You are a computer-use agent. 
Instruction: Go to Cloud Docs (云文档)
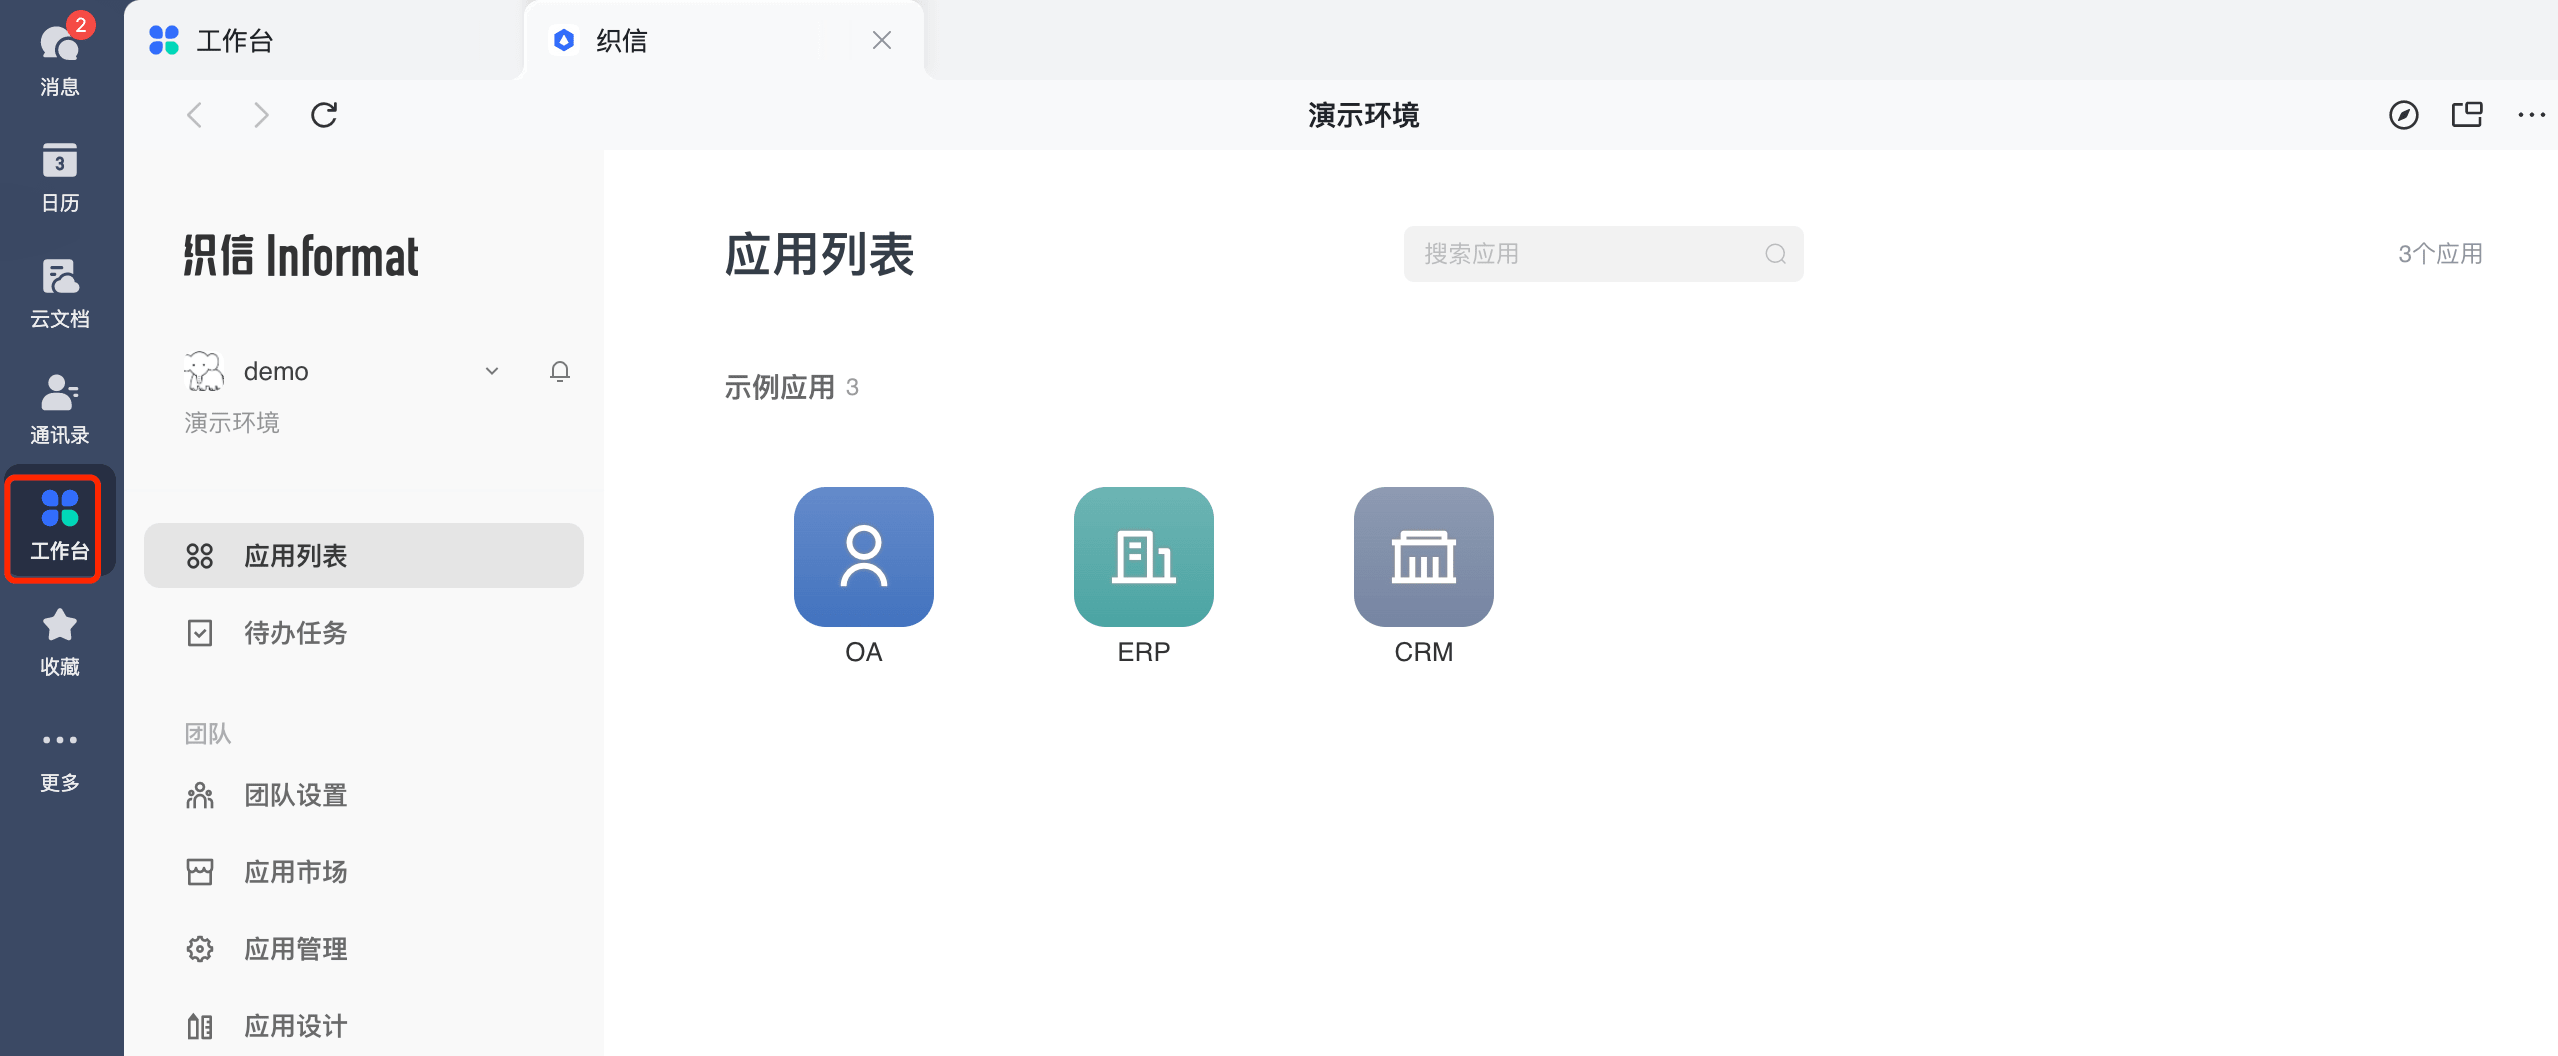click(60, 293)
